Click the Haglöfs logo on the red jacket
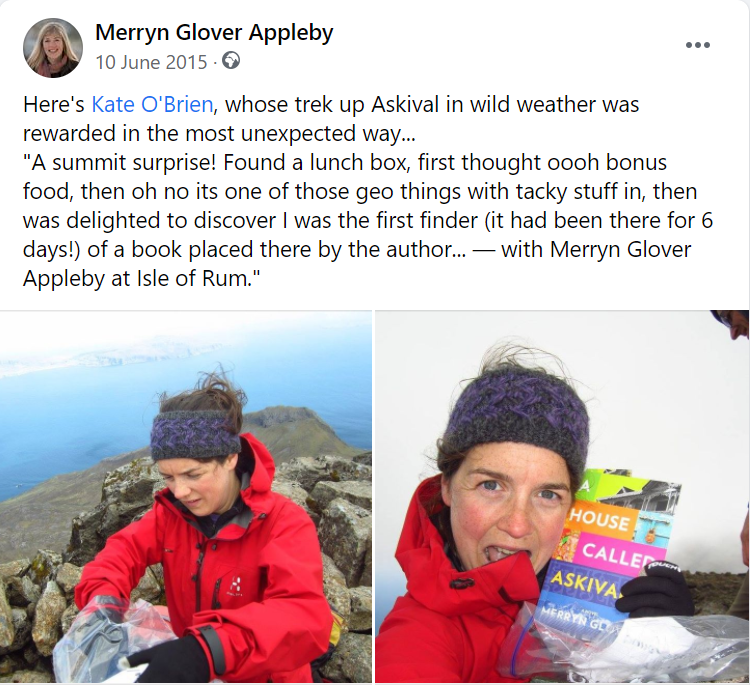 coord(234,585)
